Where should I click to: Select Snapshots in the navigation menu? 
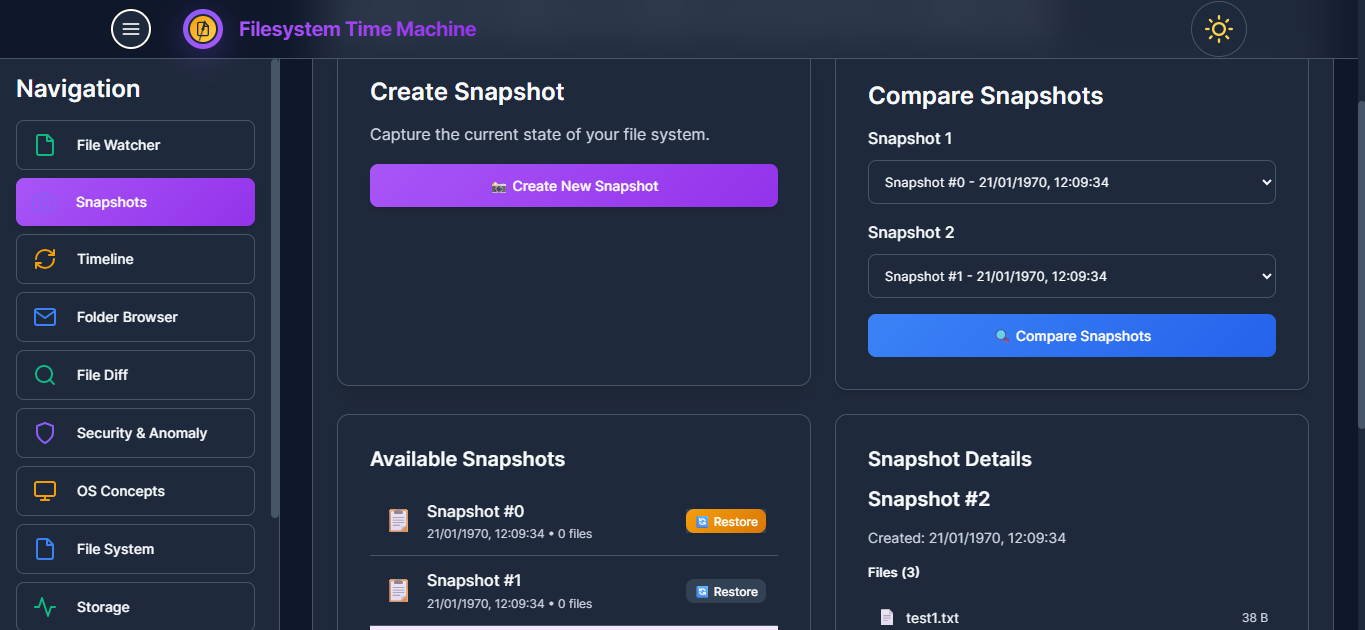[135, 201]
